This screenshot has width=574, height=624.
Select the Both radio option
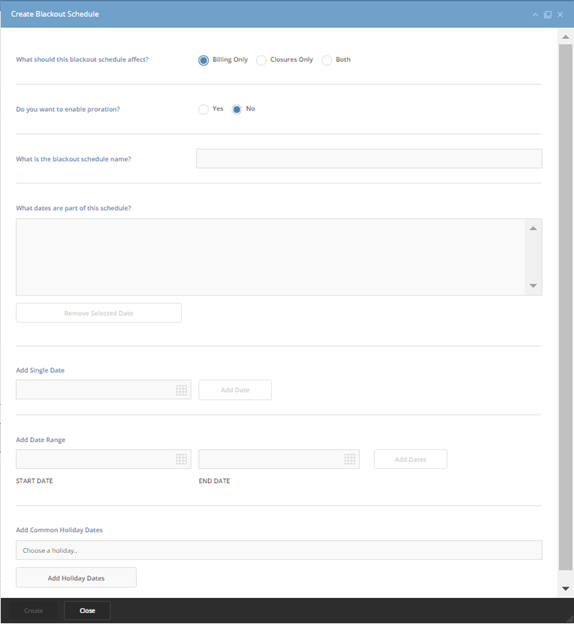(x=326, y=60)
